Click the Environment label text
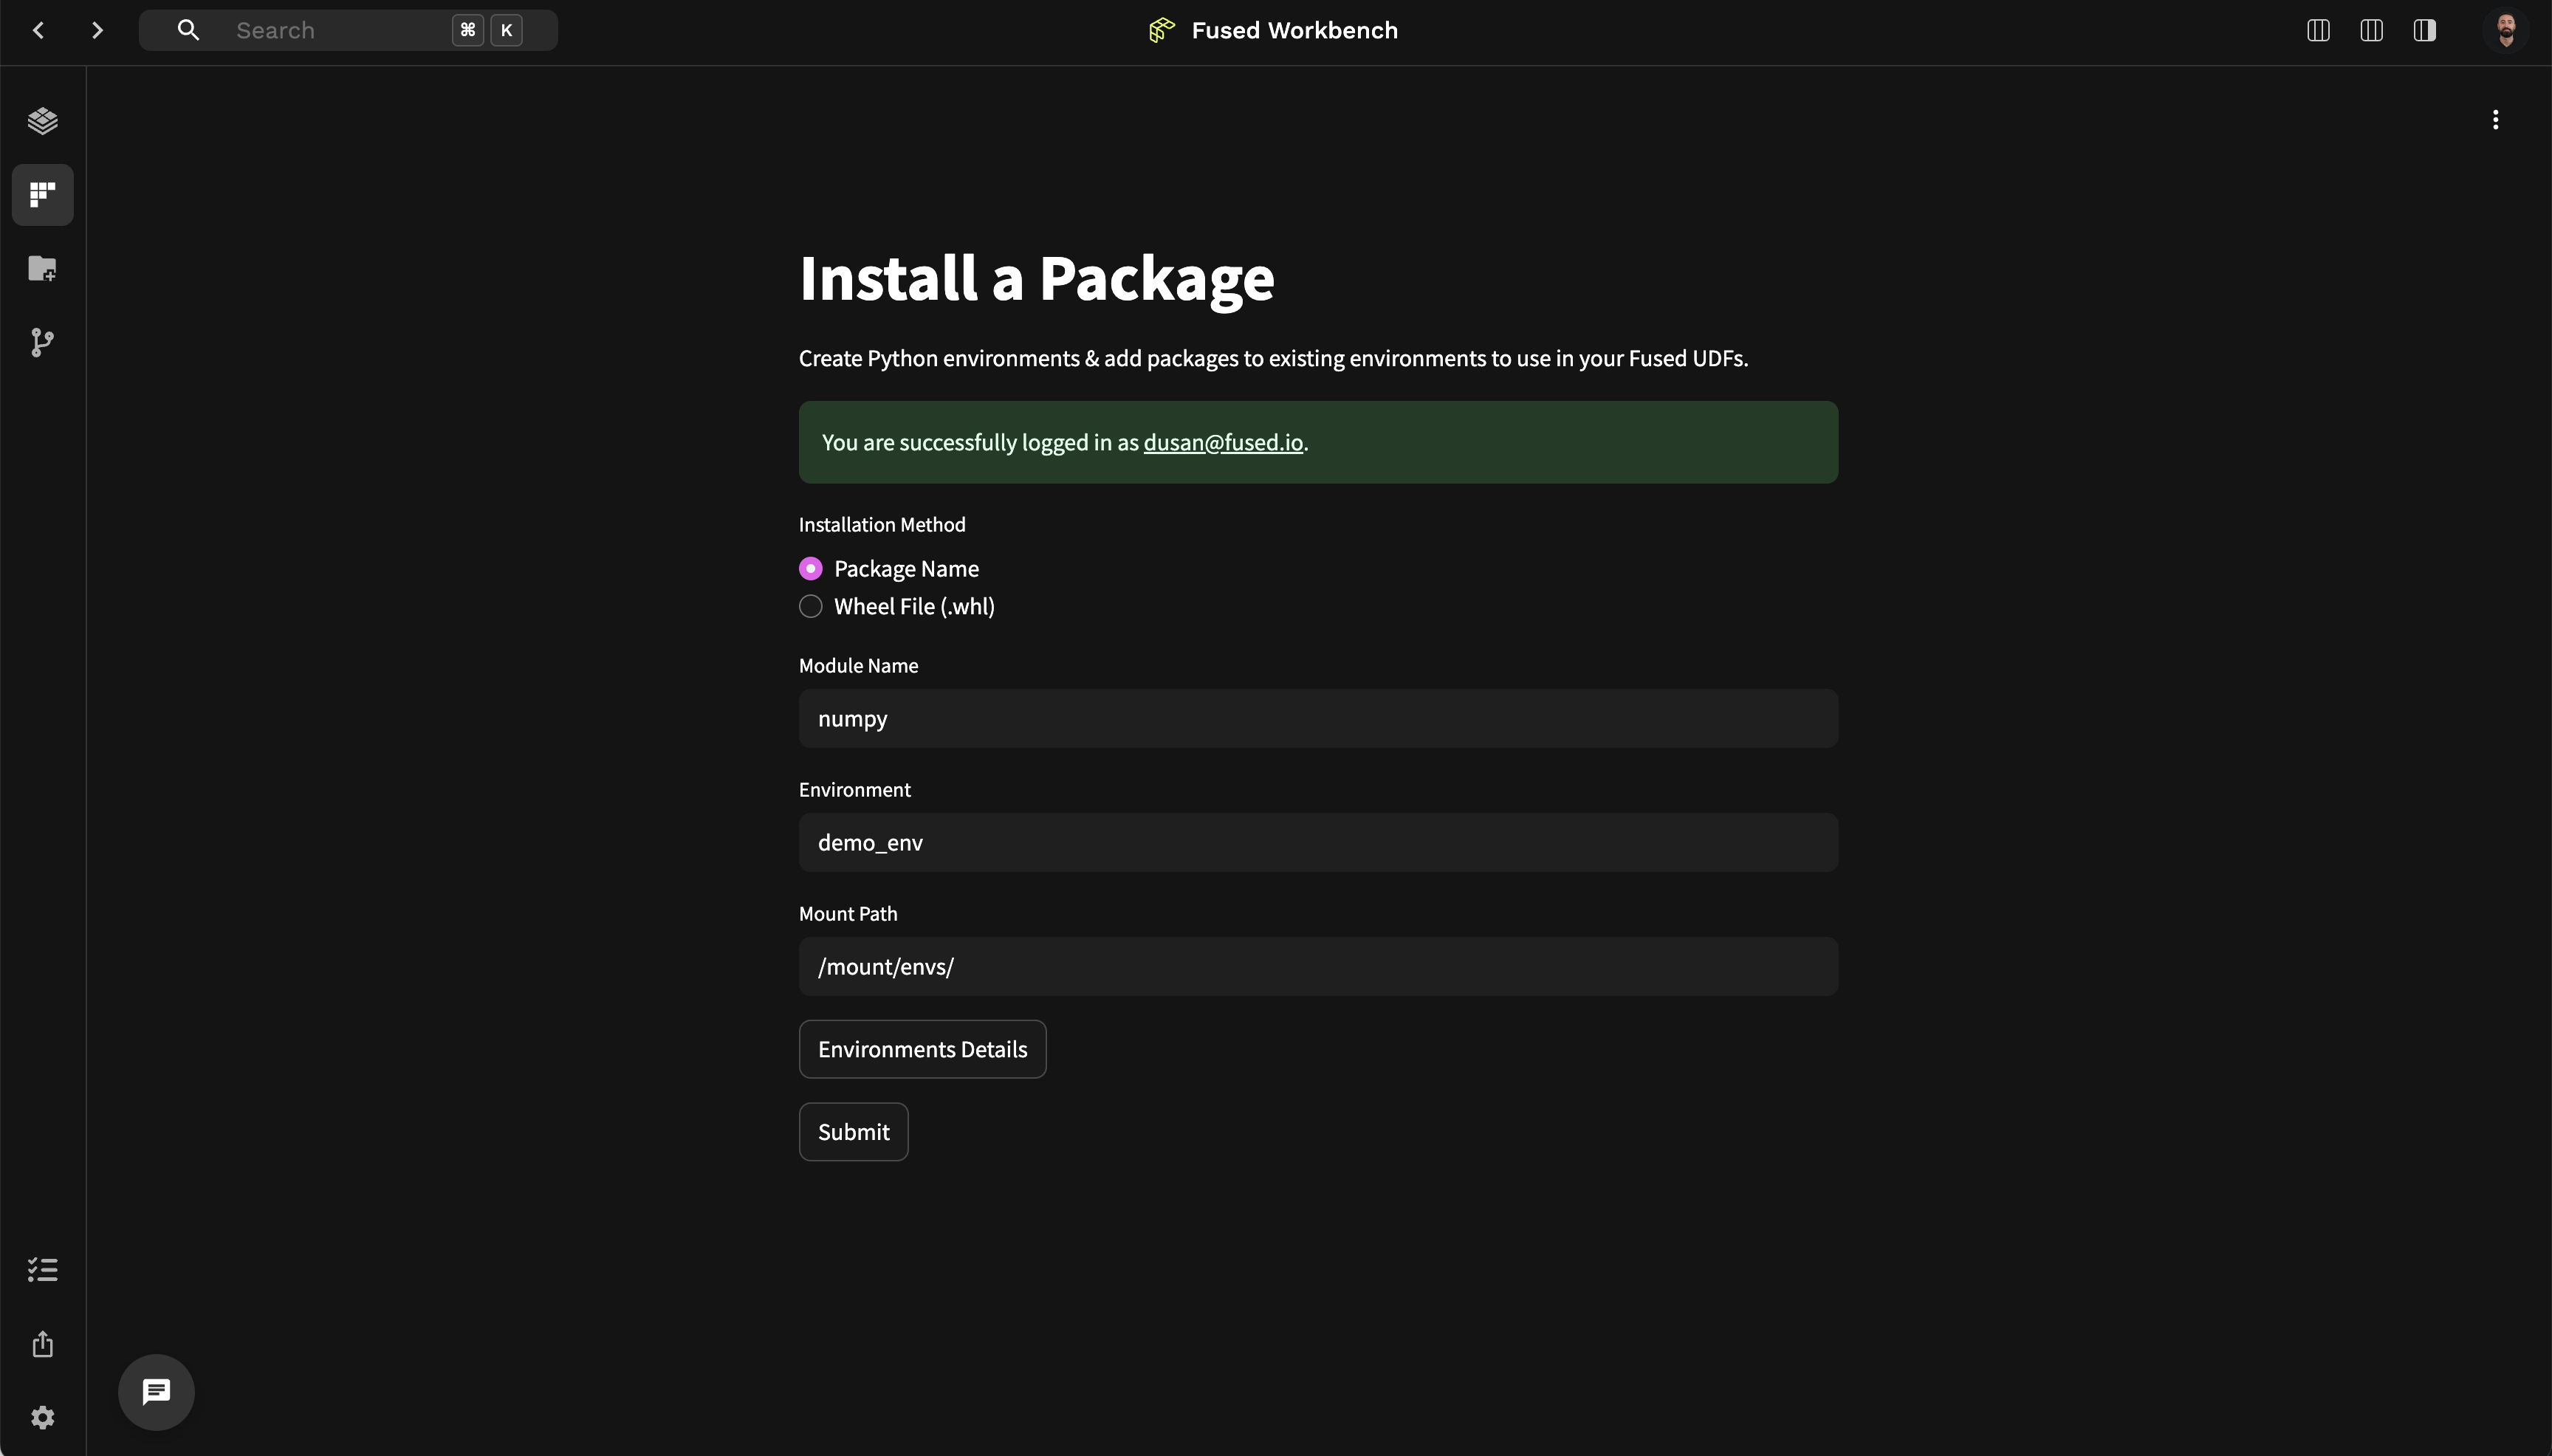The height and width of the screenshot is (1456, 2552). 854,790
